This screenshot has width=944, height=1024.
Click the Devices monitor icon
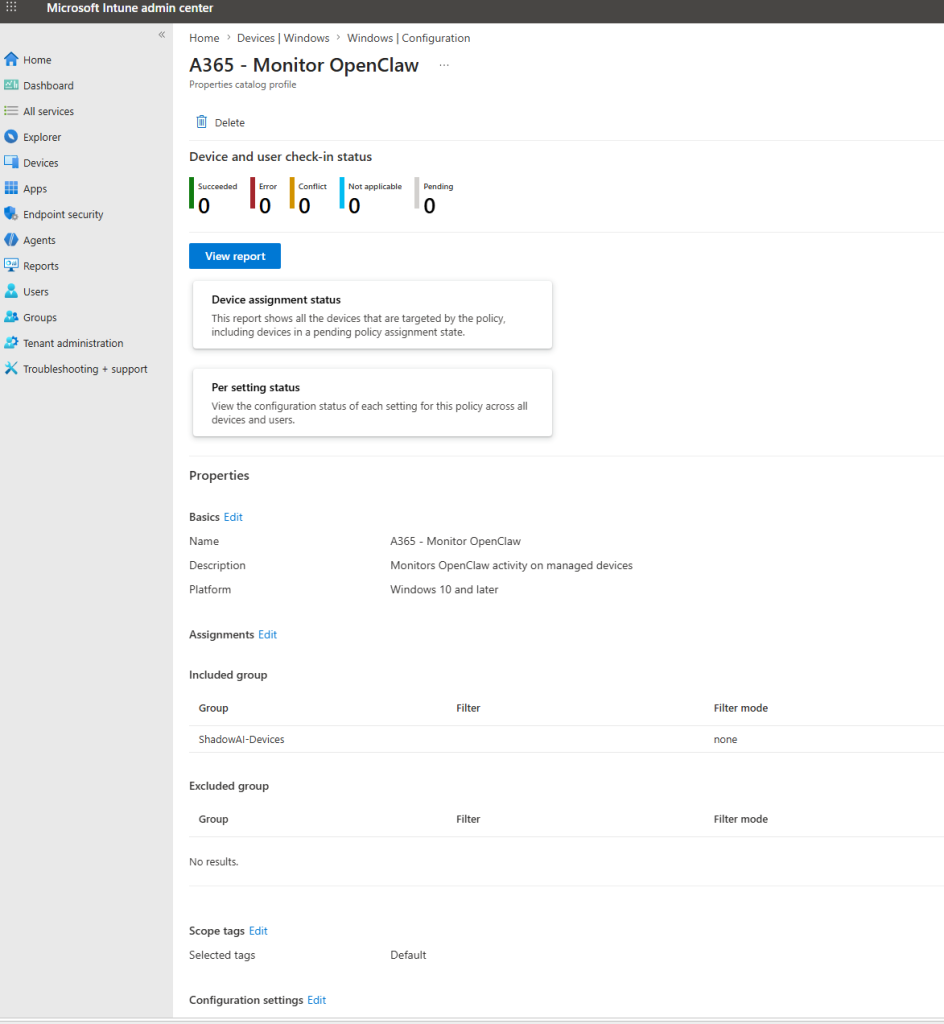11,162
